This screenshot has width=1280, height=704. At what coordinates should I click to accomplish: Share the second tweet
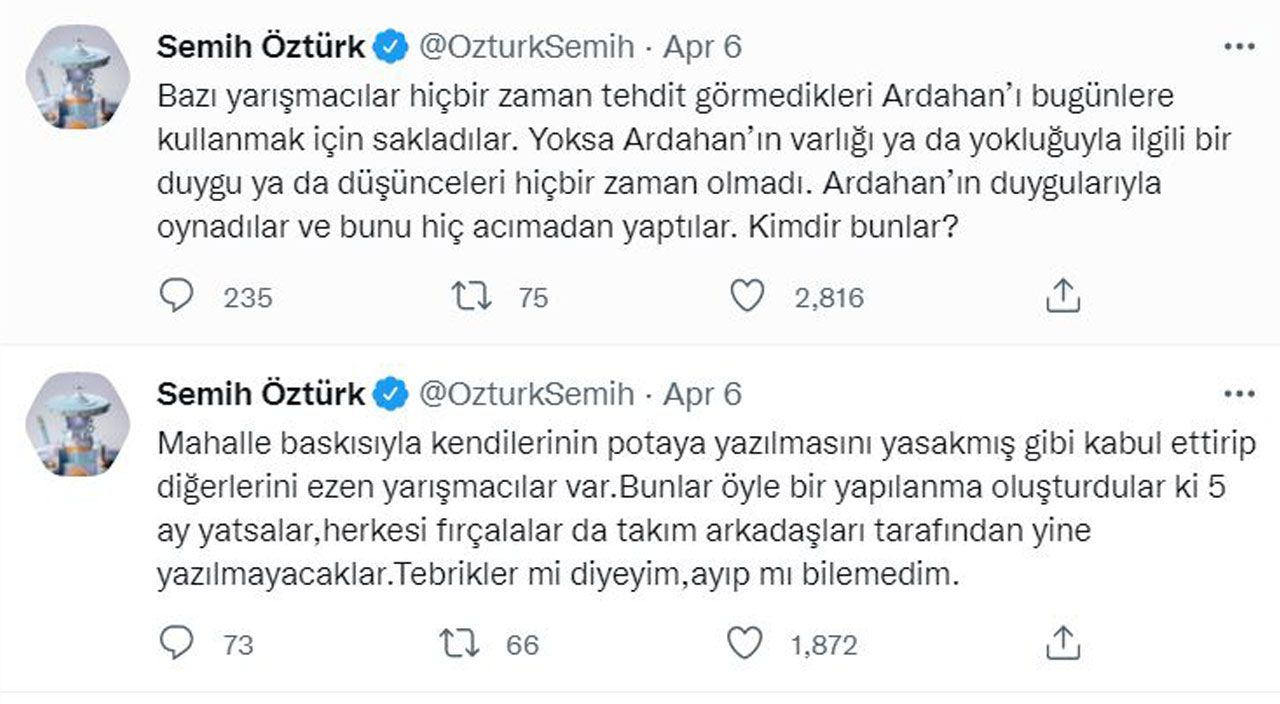click(x=1062, y=640)
